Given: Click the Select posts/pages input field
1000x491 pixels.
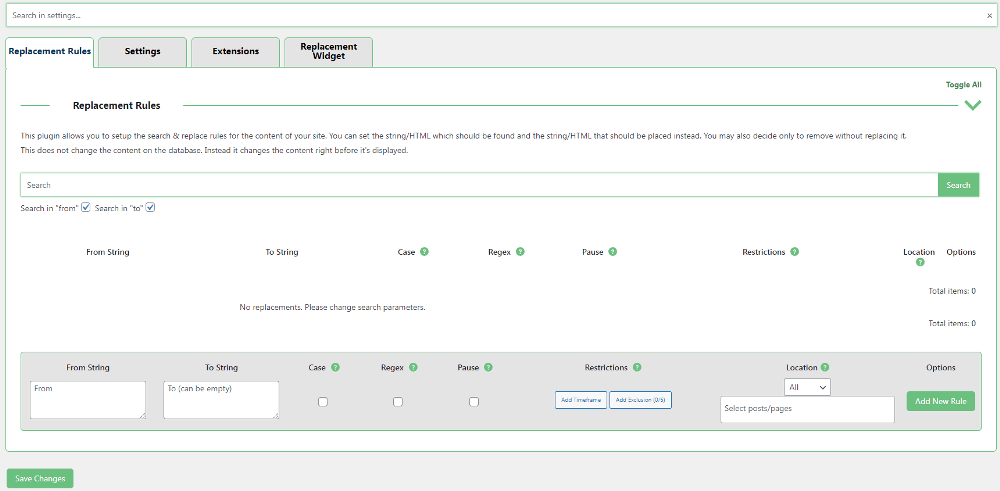Looking at the screenshot, I should 806,409.
